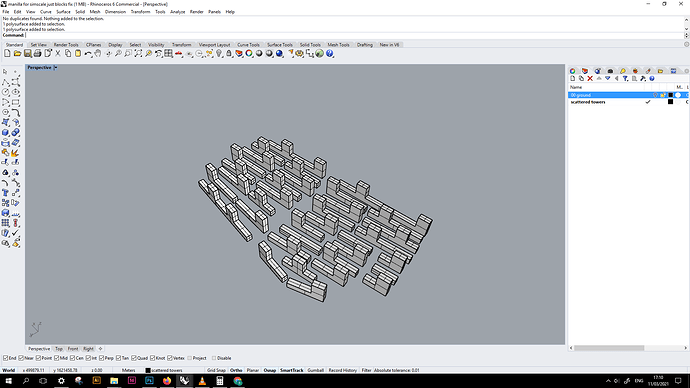The height and width of the screenshot is (388, 690).
Task: Click the black color swatch of 00 ground layer
Action: point(671,95)
